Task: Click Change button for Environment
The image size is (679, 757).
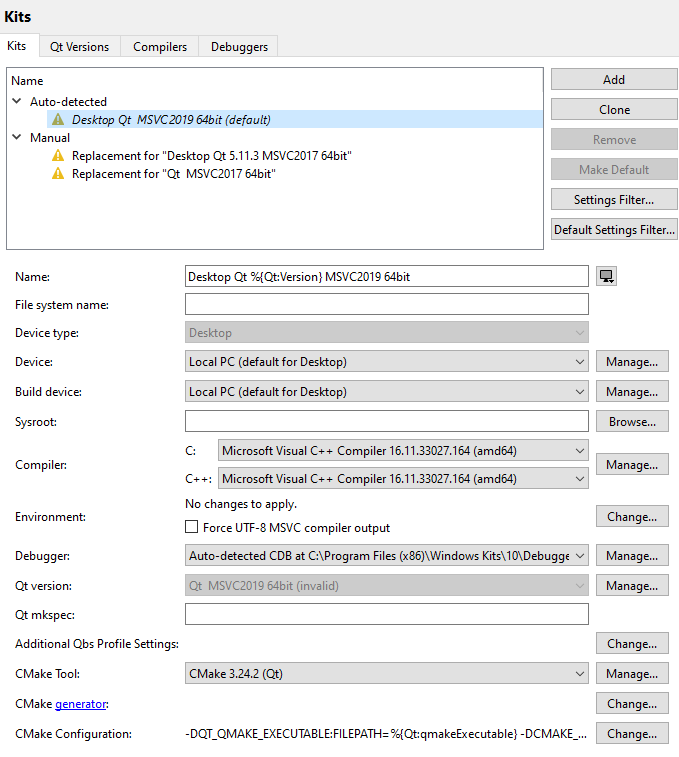Action: [x=632, y=517]
